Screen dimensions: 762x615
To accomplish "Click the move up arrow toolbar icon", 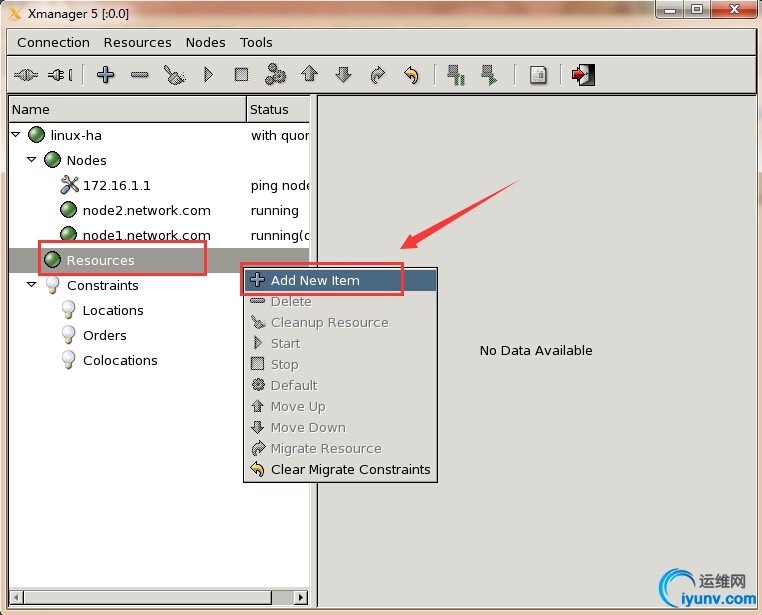I will coord(310,74).
